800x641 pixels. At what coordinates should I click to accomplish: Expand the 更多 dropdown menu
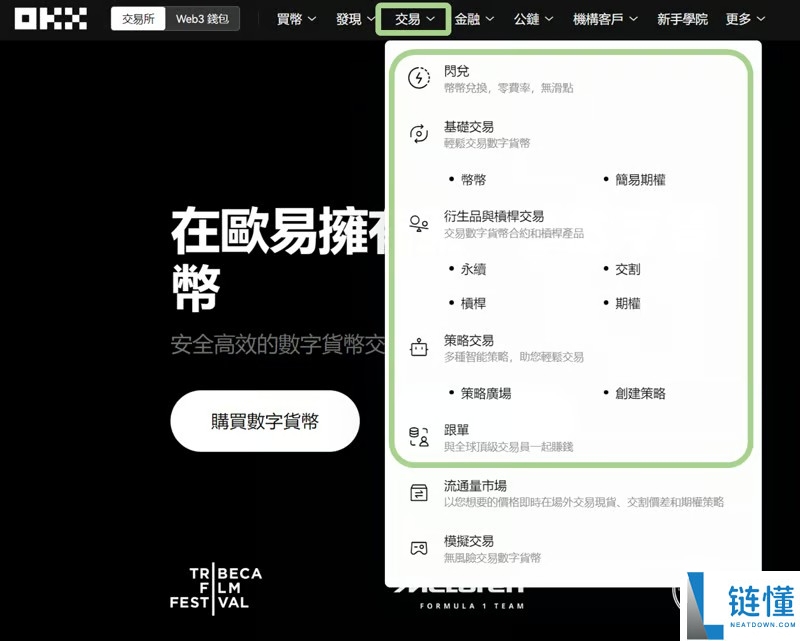tap(745, 19)
